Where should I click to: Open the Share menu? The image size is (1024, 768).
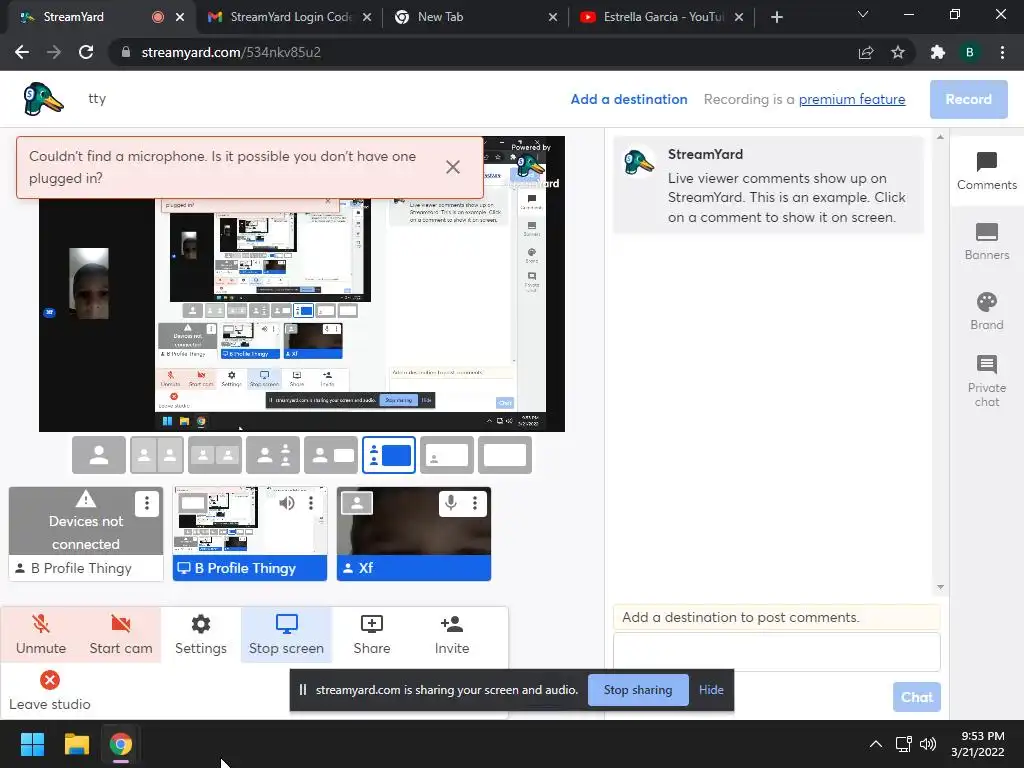pyautogui.click(x=372, y=635)
